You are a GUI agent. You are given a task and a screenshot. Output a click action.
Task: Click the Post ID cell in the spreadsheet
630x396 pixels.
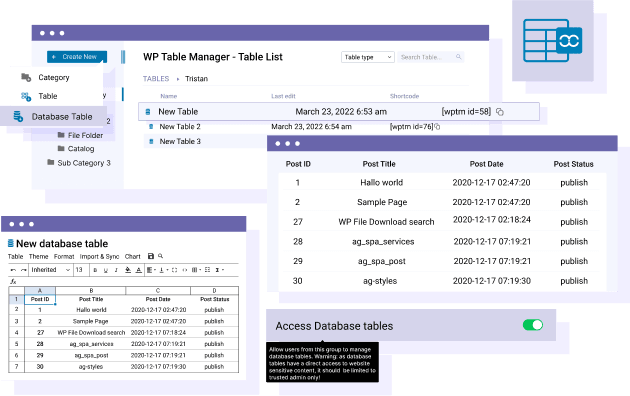(40, 299)
